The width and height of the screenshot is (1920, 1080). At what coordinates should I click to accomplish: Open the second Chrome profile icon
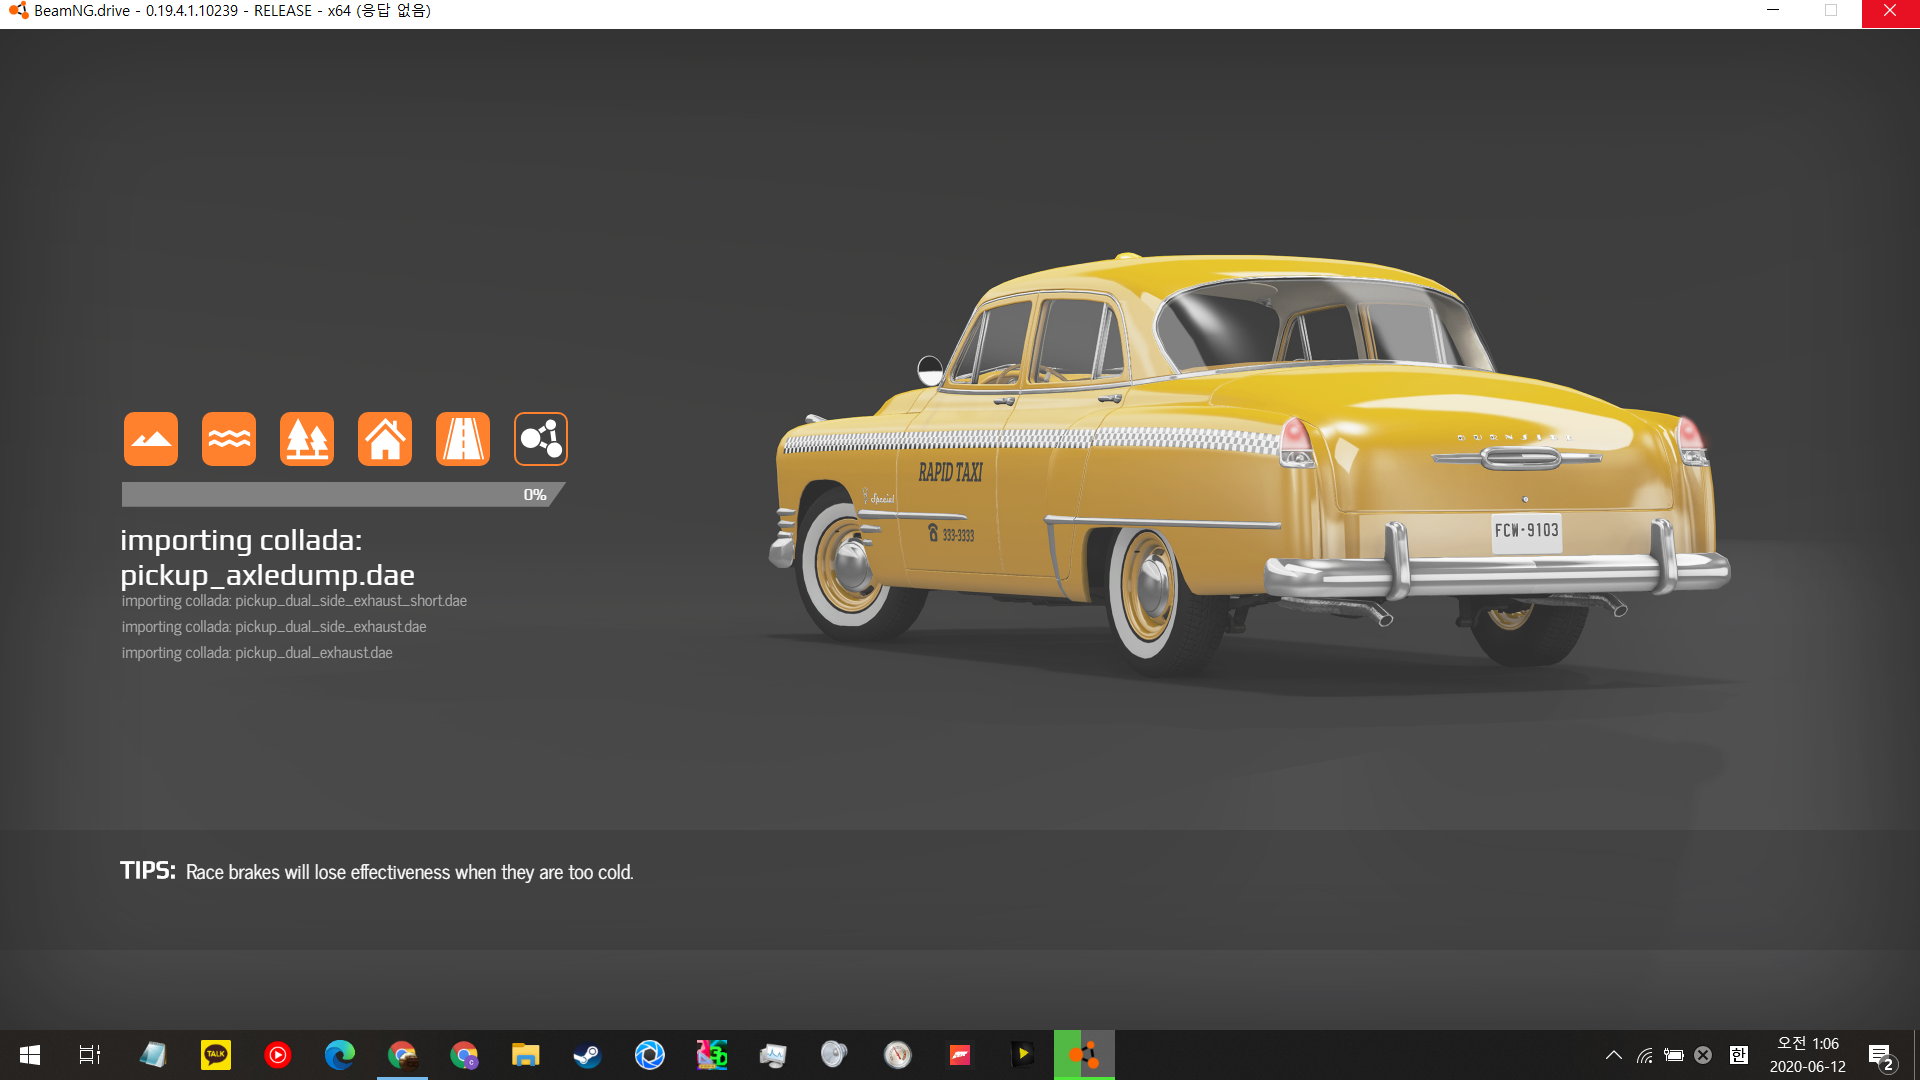tap(464, 1055)
